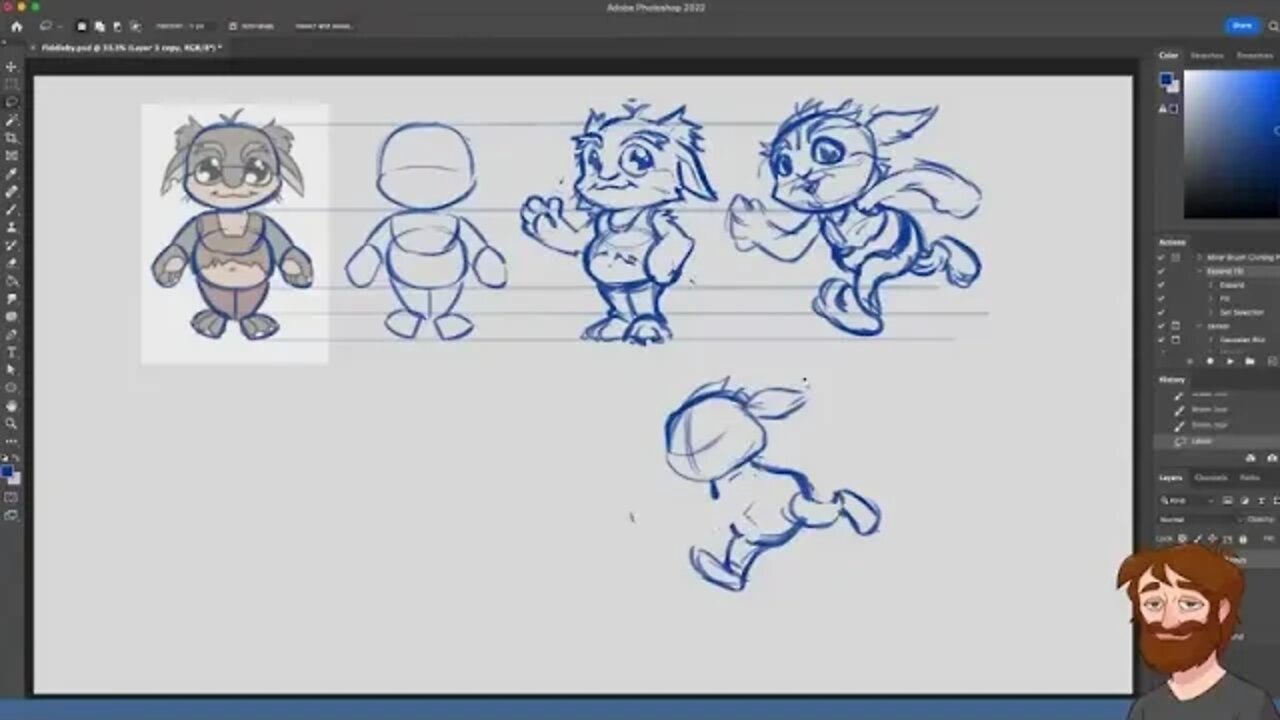Select the Hand tool
Image resolution: width=1280 pixels, height=720 pixels.
click(x=12, y=406)
